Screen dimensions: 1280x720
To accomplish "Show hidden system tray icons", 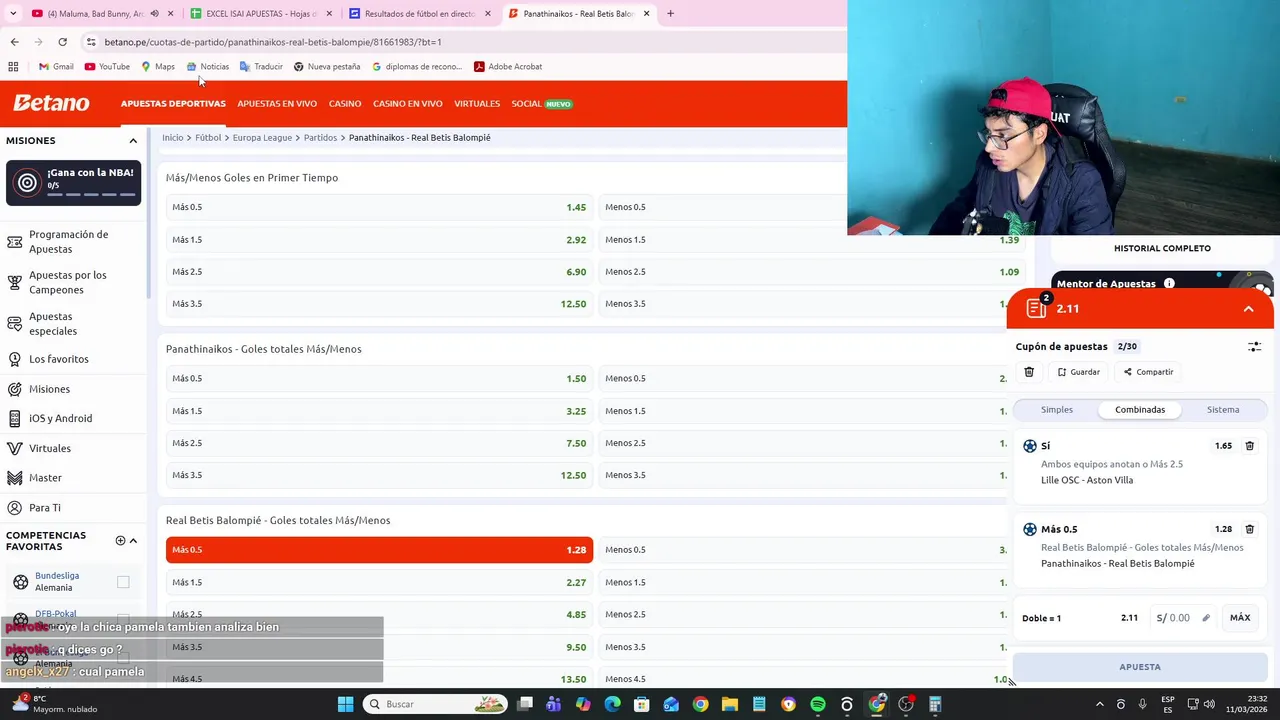I will [x=1099, y=704].
